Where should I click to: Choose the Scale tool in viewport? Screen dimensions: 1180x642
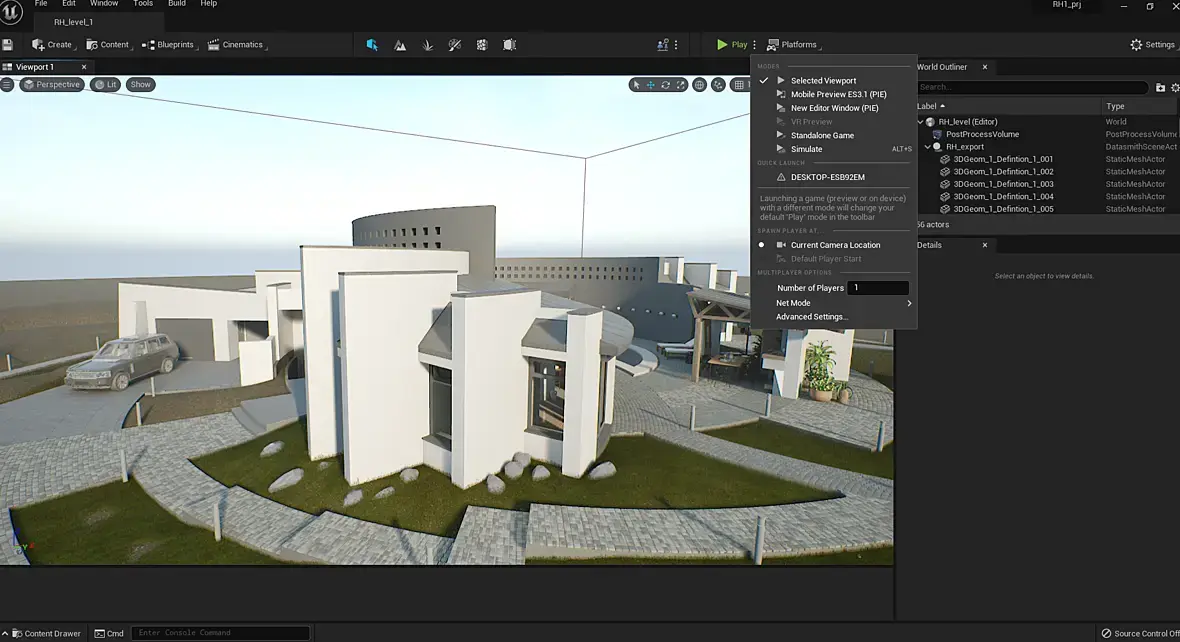pyautogui.click(x=680, y=85)
